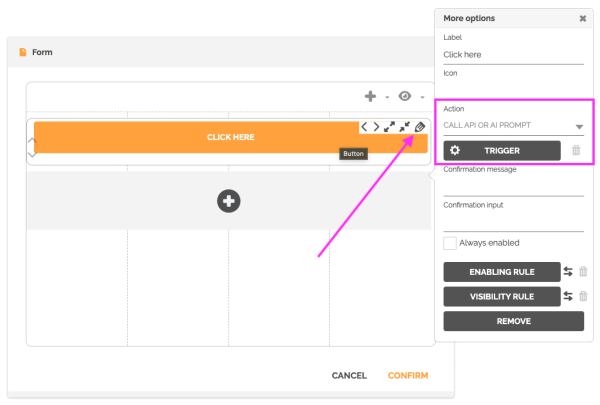
Task: Enable the Always enabled checkbox
Action: 450,243
